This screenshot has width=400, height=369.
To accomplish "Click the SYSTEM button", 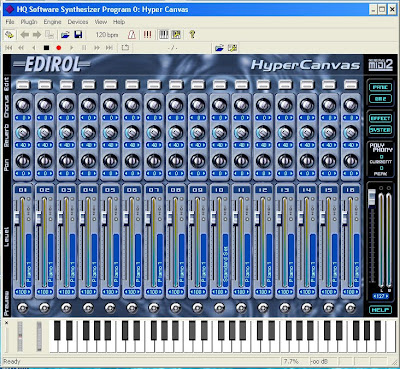I will point(380,130).
